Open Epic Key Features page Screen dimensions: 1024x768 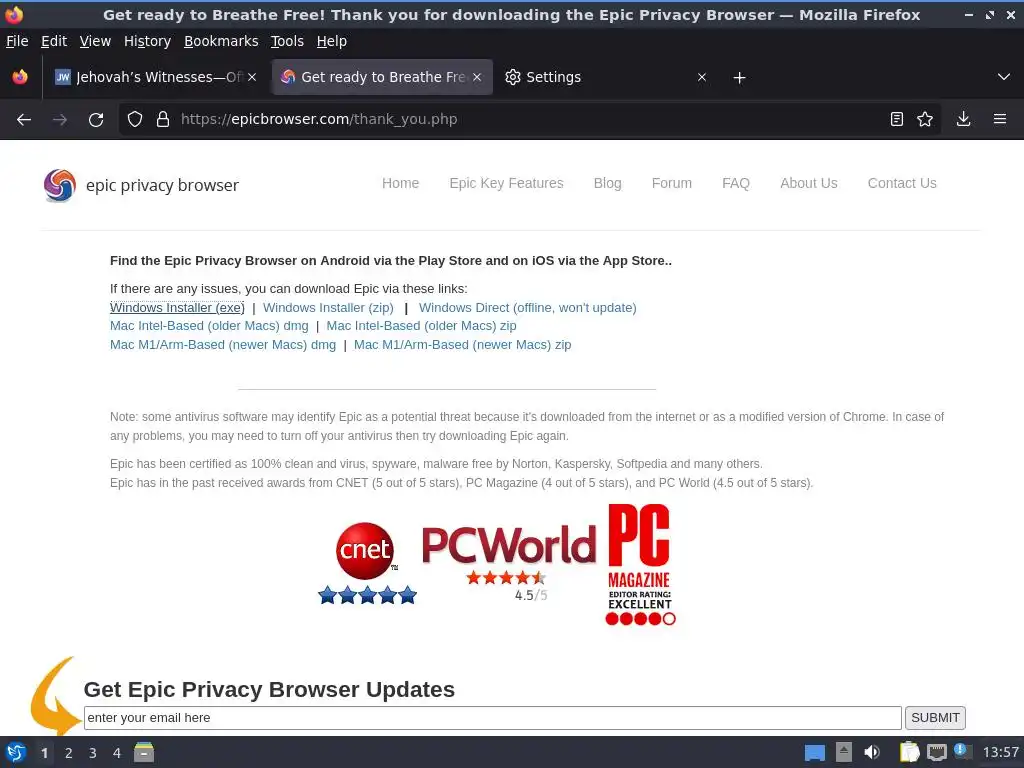click(506, 184)
